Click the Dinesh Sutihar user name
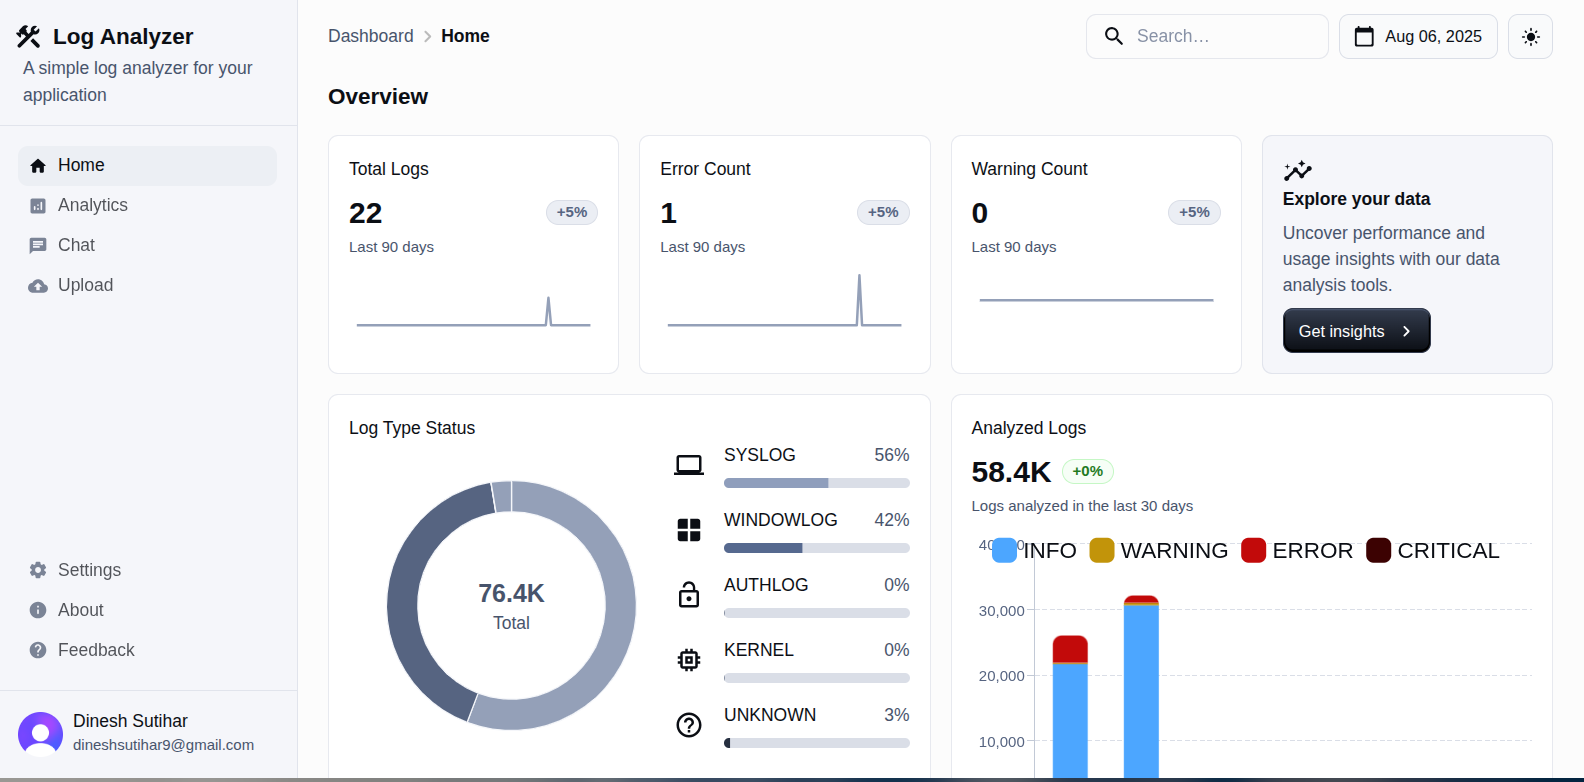The image size is (1584, 782). (130, 721)
